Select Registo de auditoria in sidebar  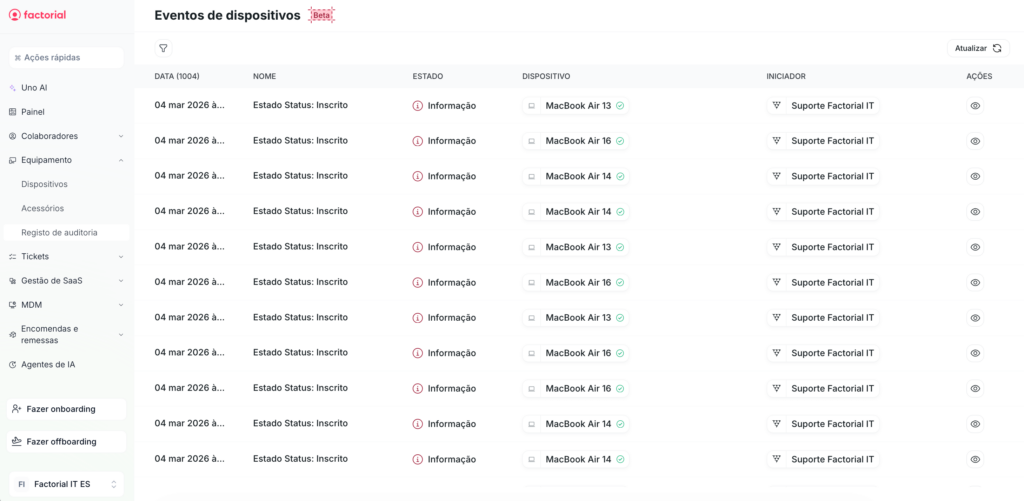(x=59, y=232)
